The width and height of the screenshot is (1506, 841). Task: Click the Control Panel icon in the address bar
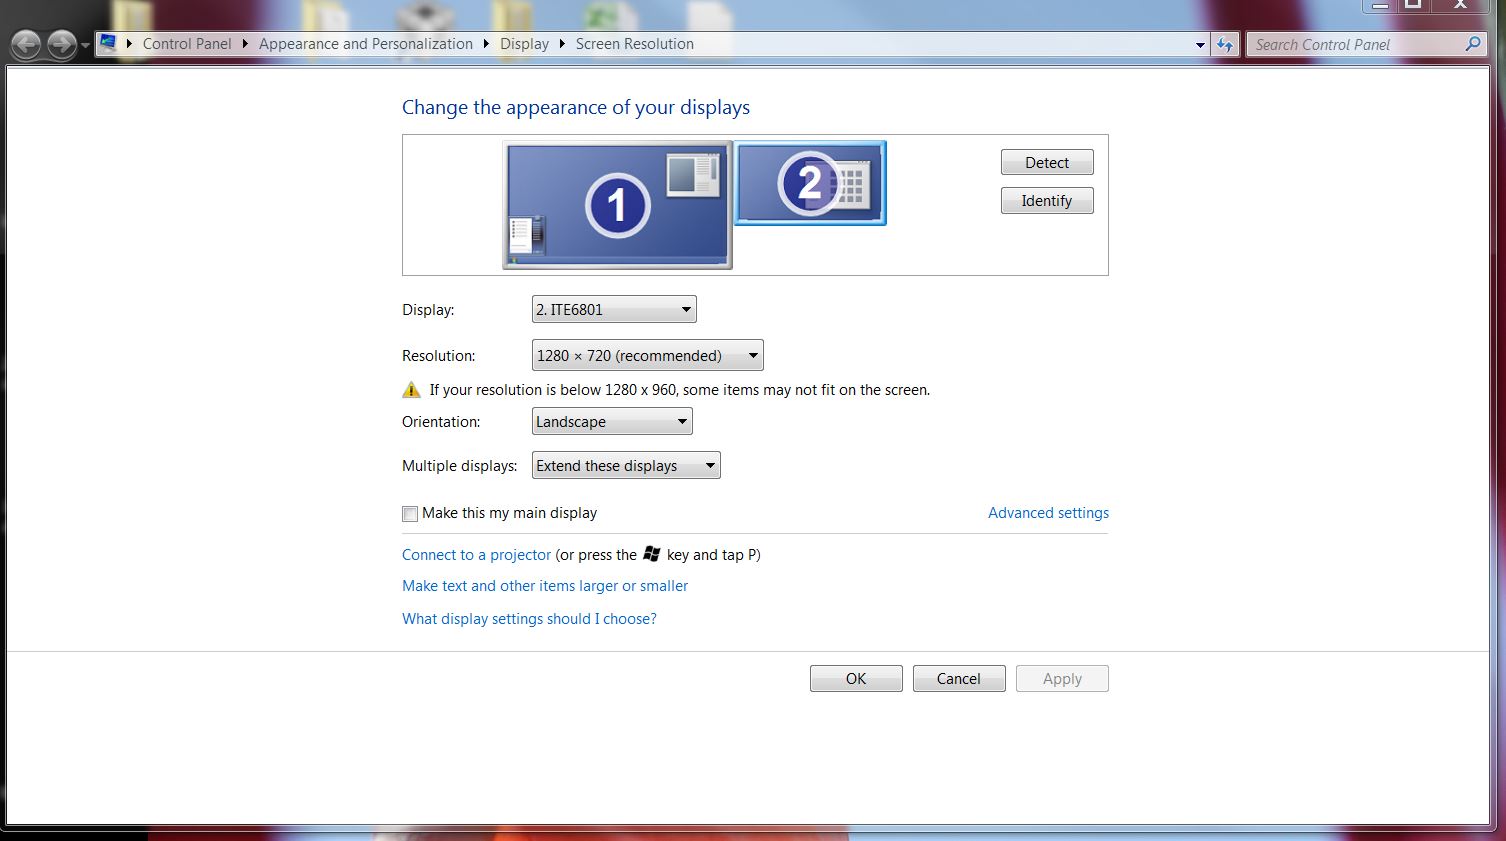coord(108,43)
